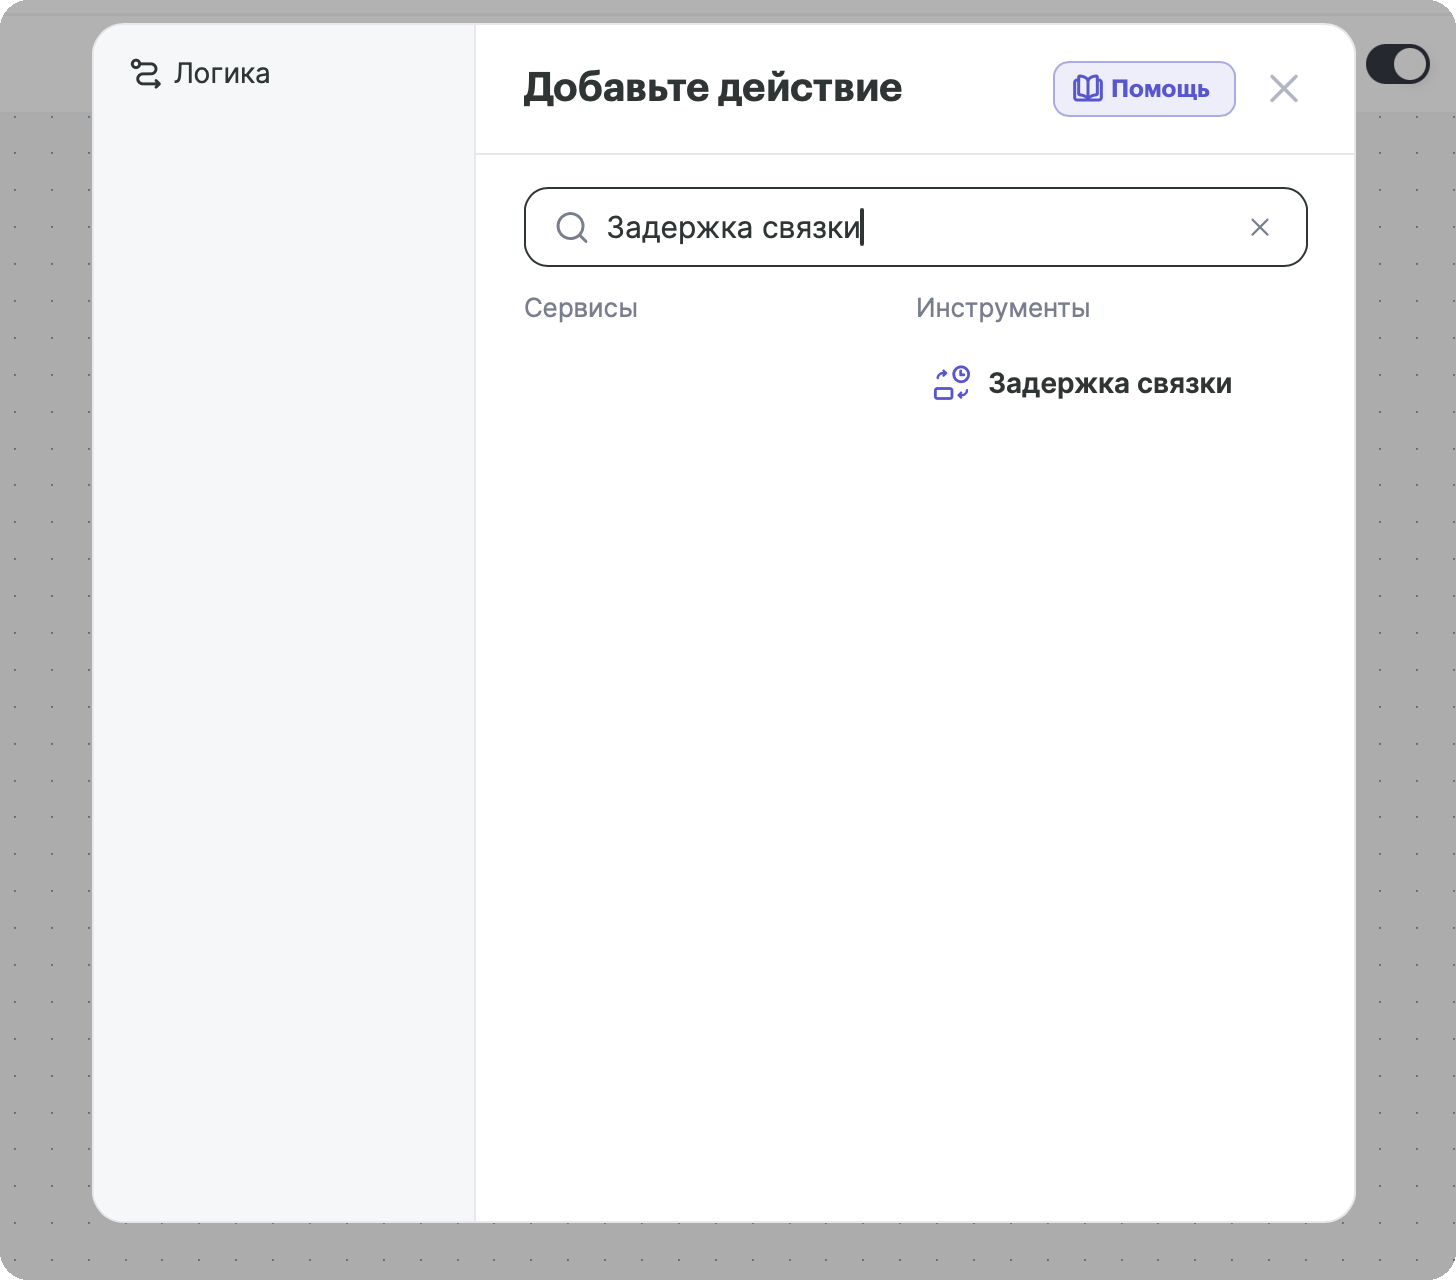
Task: Click the Логика route icon
Action: click(146, 74)
